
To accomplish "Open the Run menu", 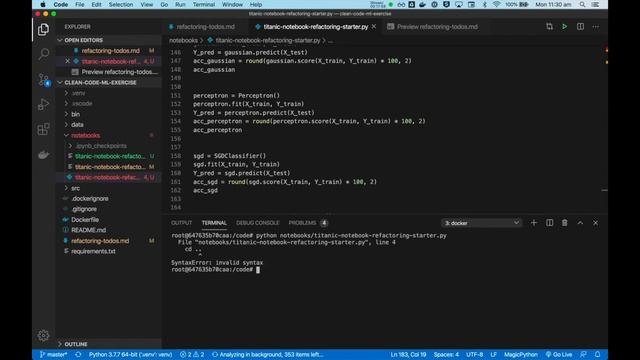I will [180, 4].
